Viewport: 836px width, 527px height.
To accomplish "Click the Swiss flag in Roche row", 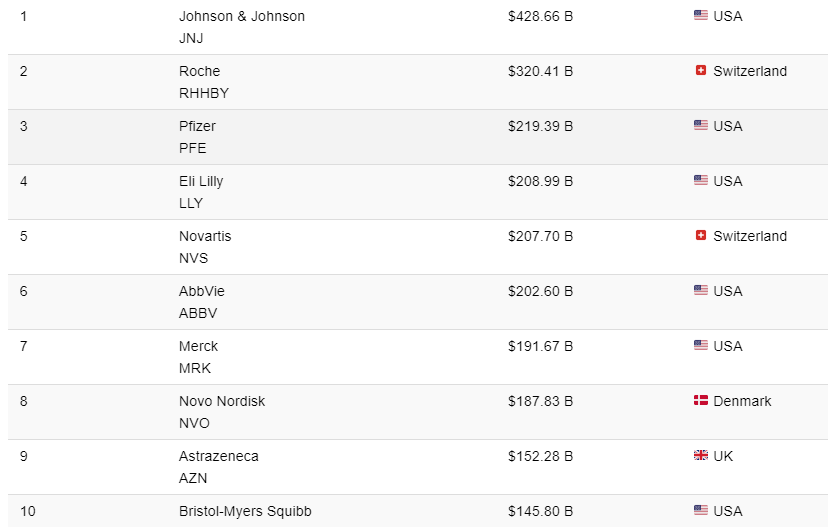I will [700, 71].
